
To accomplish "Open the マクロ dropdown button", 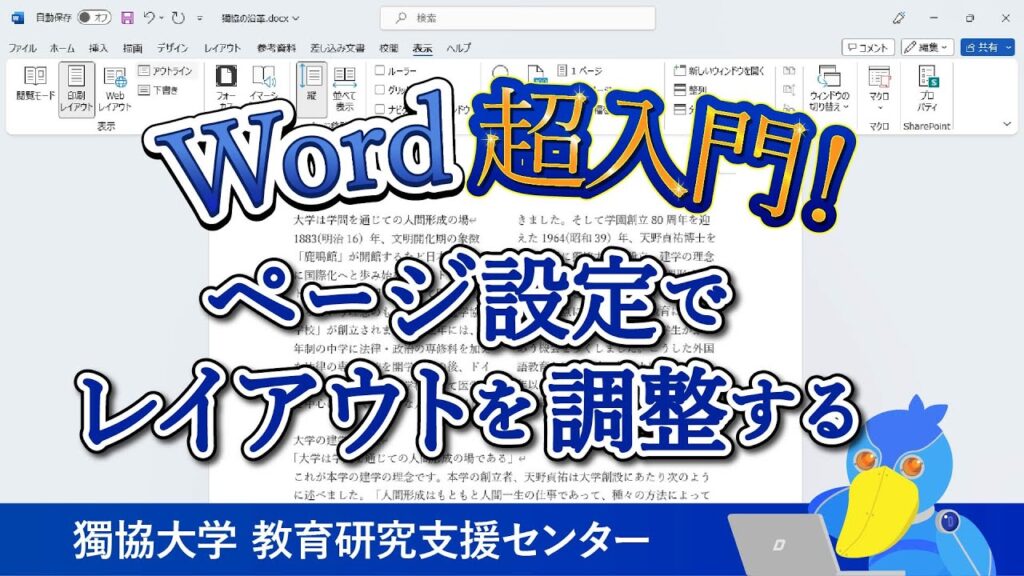I will (879, 89).
